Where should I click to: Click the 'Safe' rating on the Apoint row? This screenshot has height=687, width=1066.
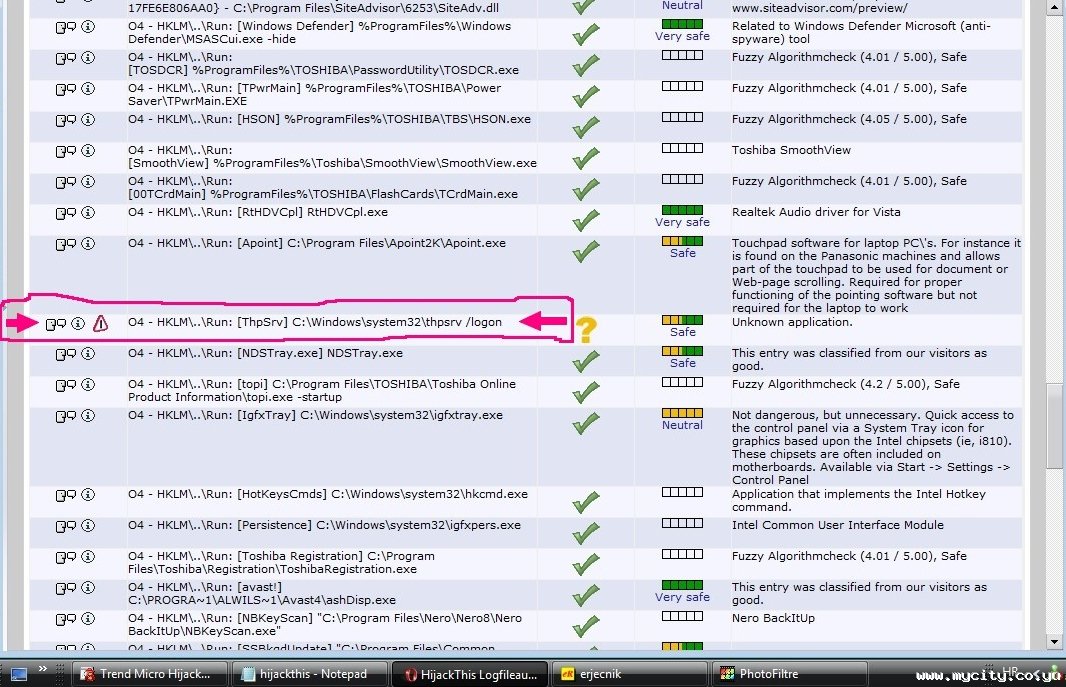683,253
